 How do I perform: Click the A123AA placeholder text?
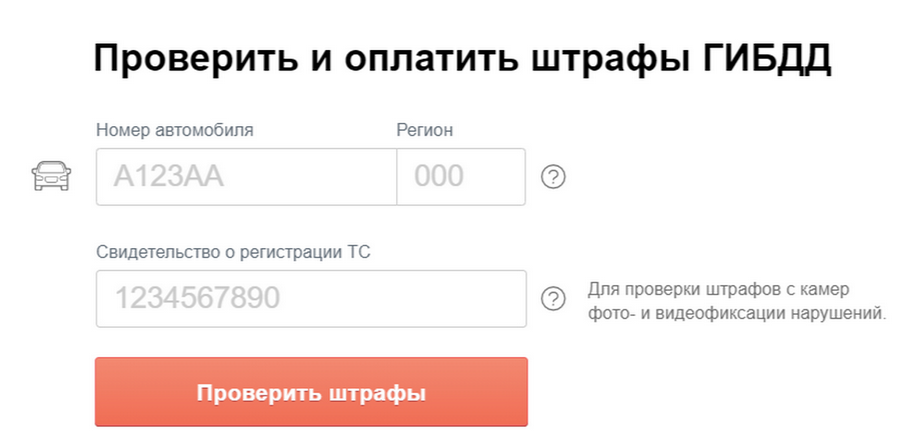point(168,177)
